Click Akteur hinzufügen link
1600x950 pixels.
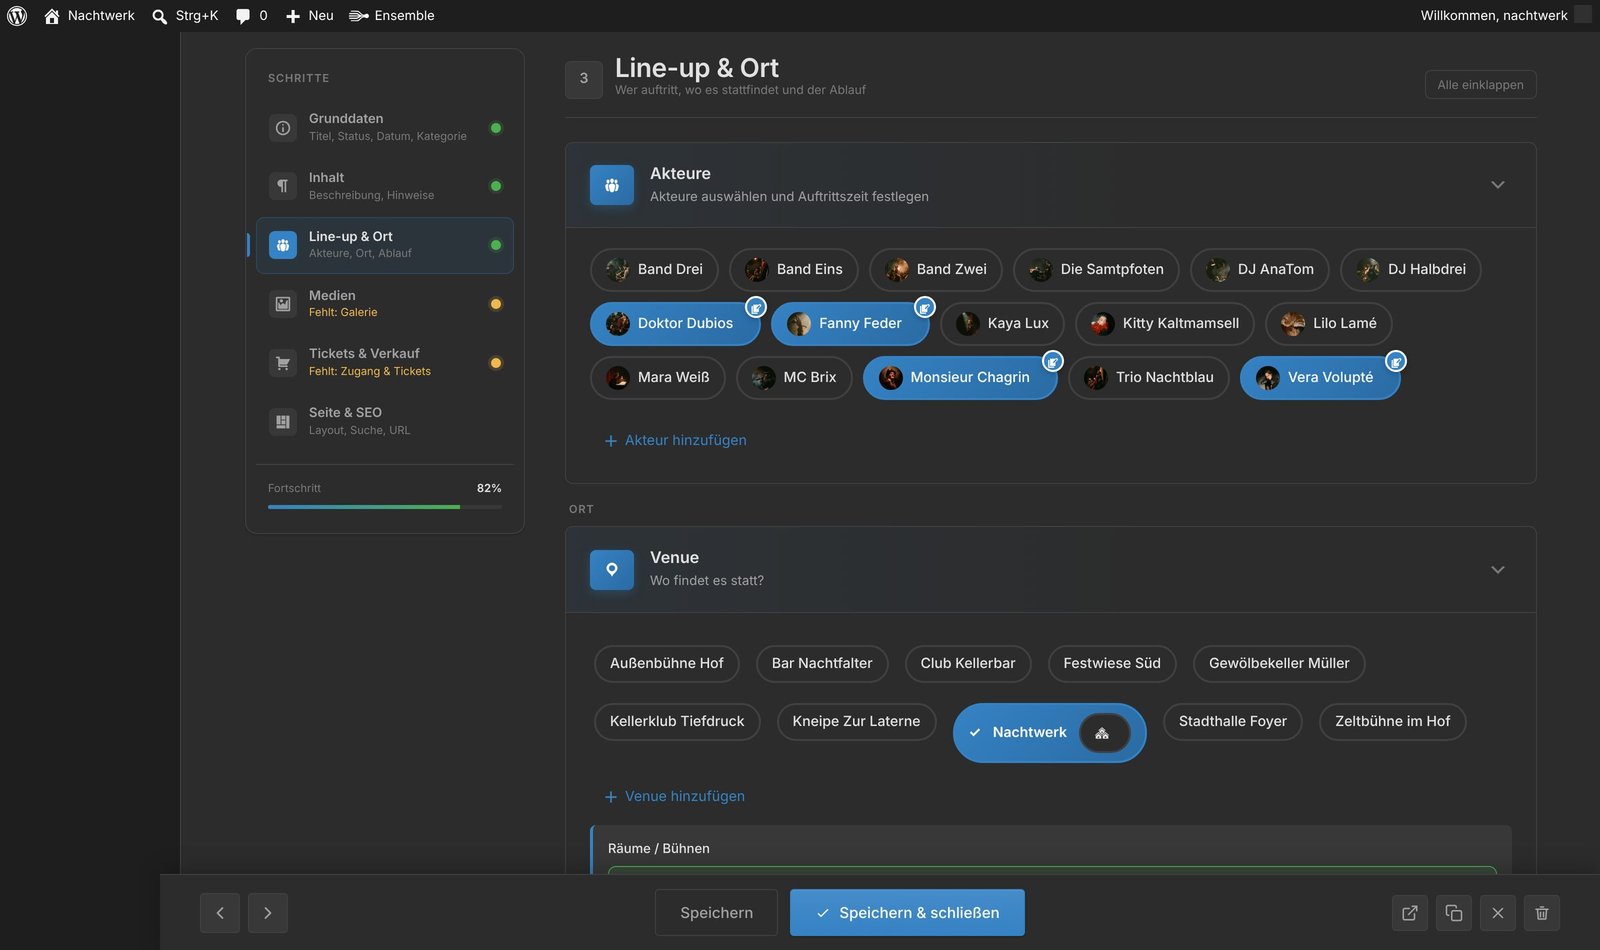click(676, 441)
